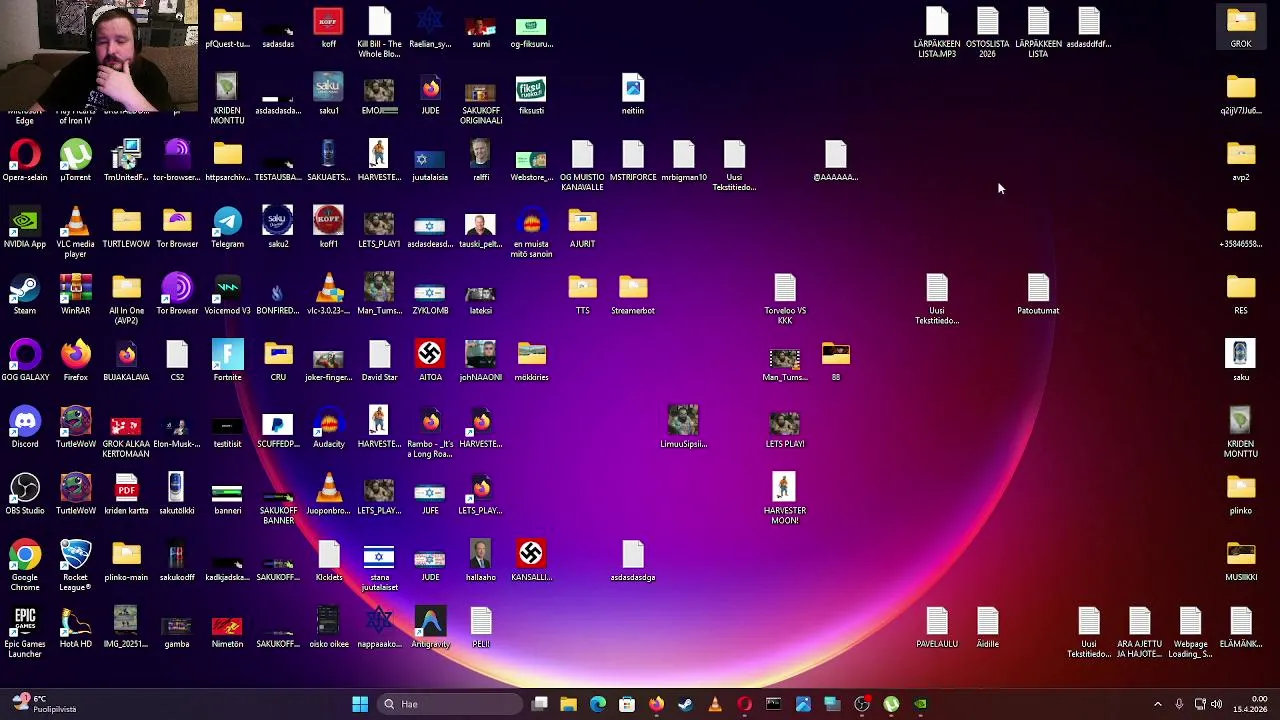
Task: Click the MSTRFORCE text file
Action: pyautogui.click(x=633, y=160)
